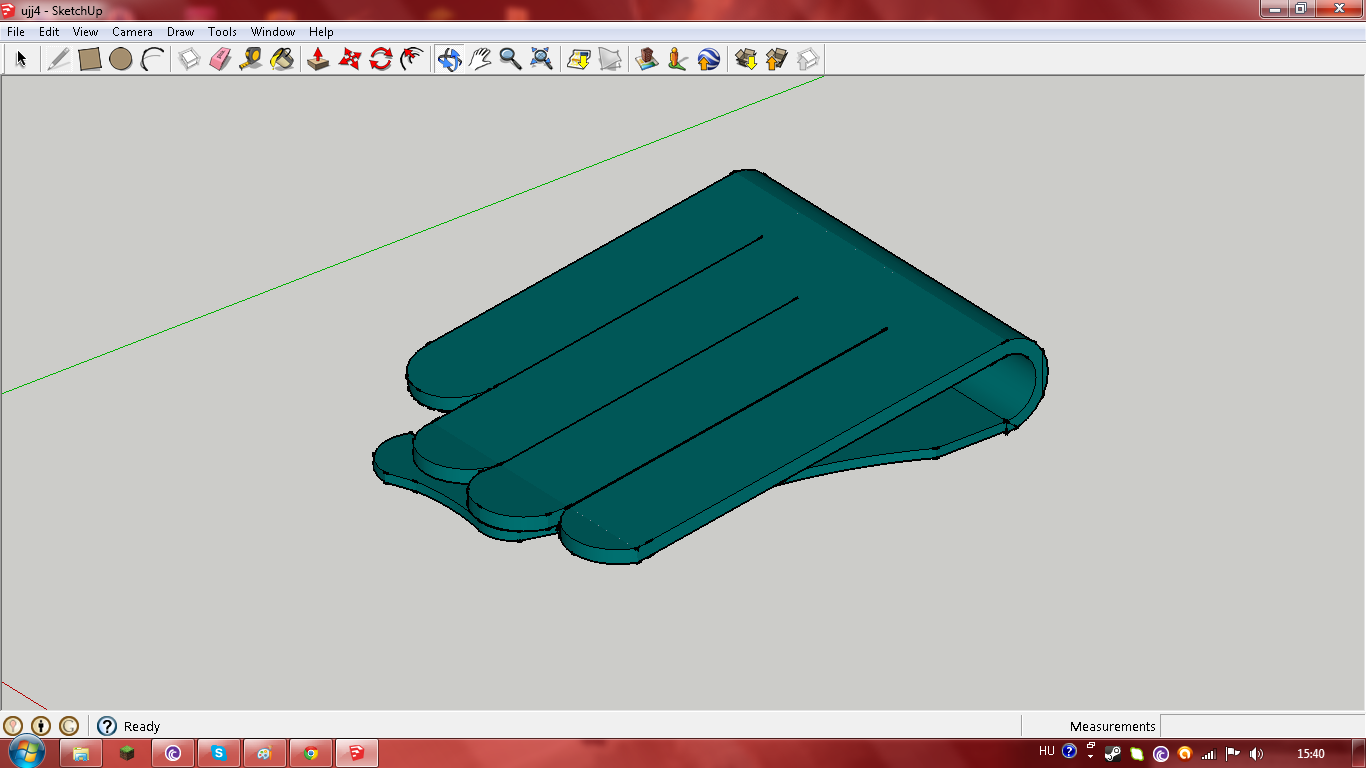This screenshot has width=1366, height=768.
Task: Open the Draw menu
Action: (180, 32)
